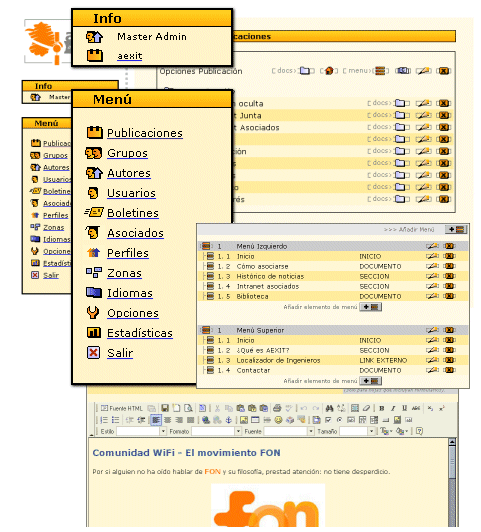
Task: Open Estadísticas in the large Menú
Action: [x=140, y=333]
